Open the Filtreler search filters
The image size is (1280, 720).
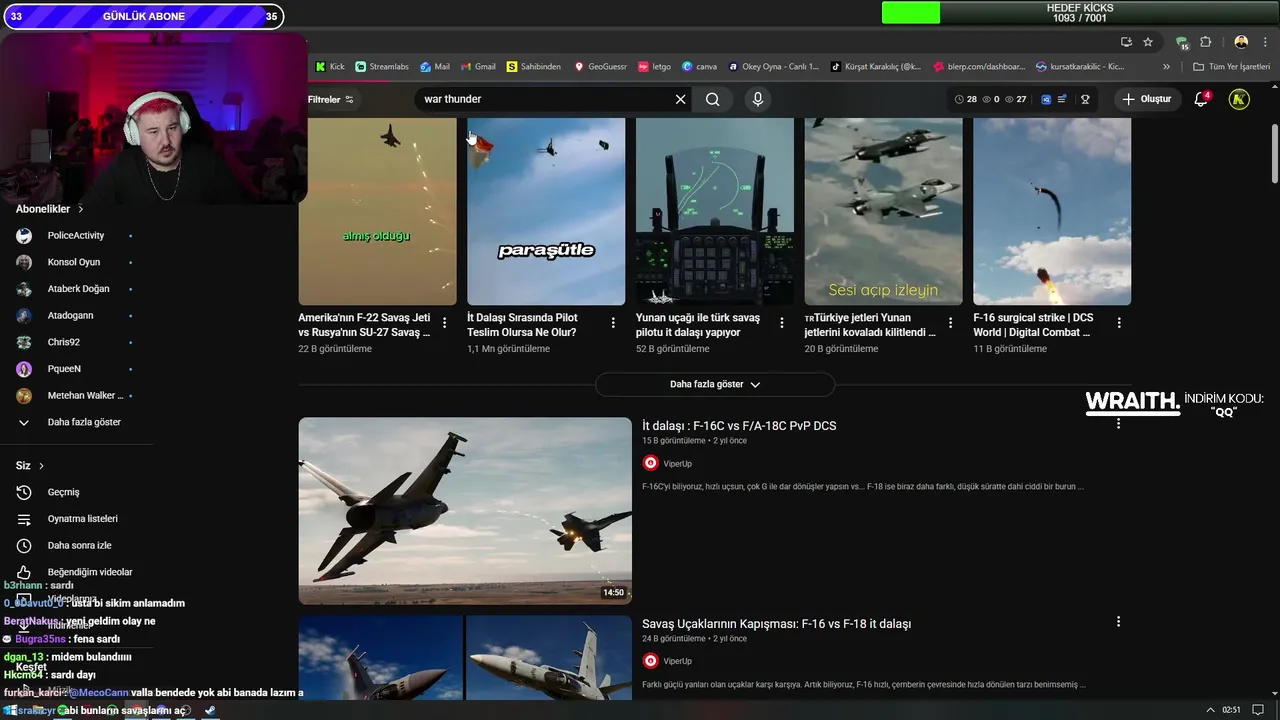331,99
